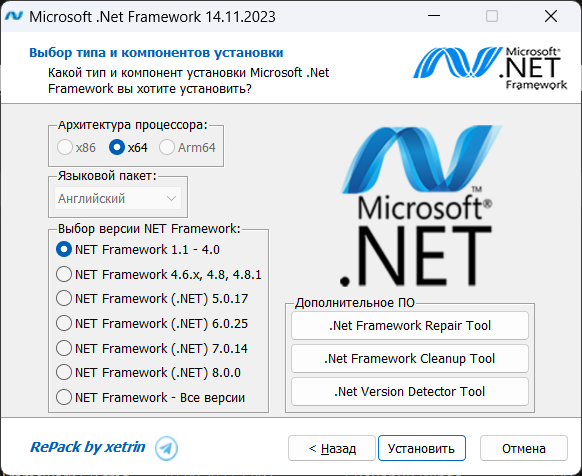Viewport: 582px width, 476px height.
Task: Run .Net Version Detector Tool
Action: tap(410, 392)
